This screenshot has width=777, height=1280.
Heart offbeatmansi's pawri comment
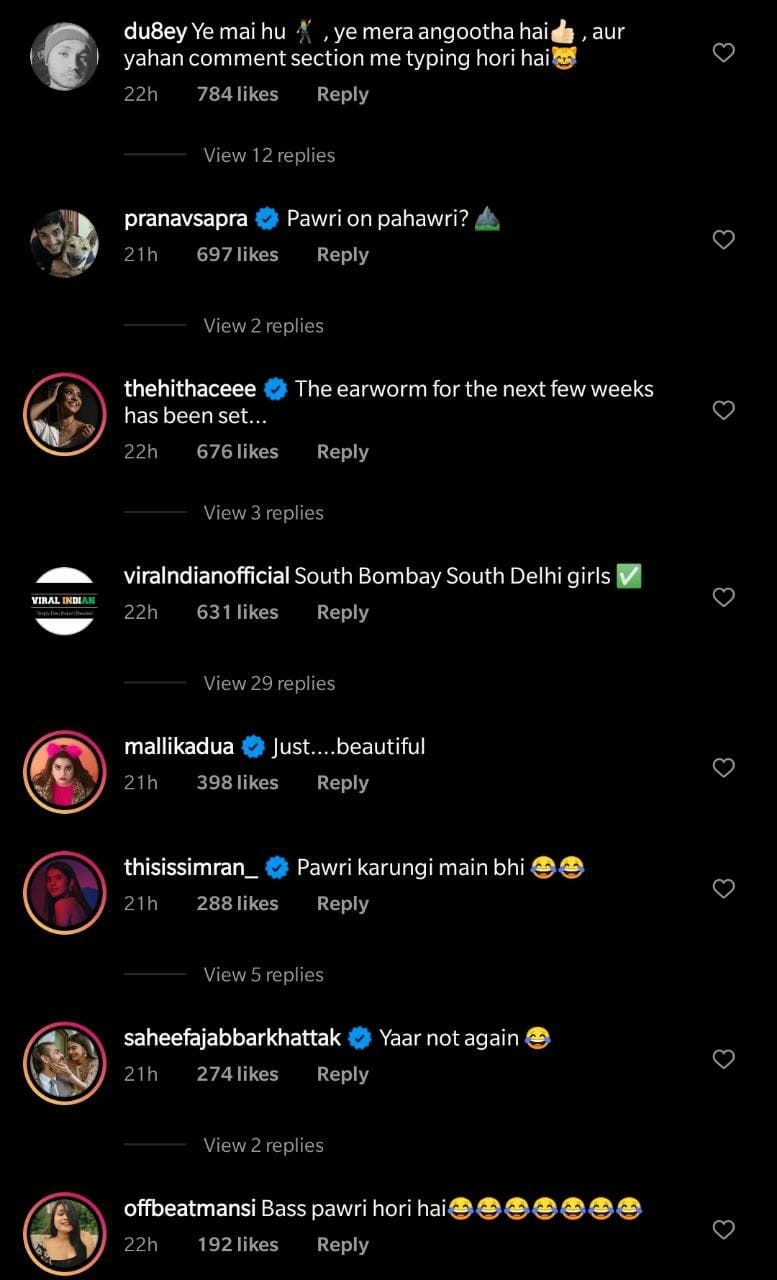point(723,1230)
